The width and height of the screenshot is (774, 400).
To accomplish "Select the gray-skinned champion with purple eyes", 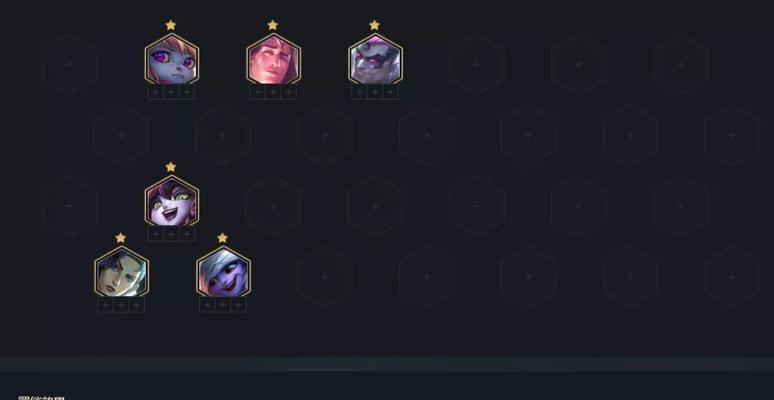I will click(x=375, y=60).
